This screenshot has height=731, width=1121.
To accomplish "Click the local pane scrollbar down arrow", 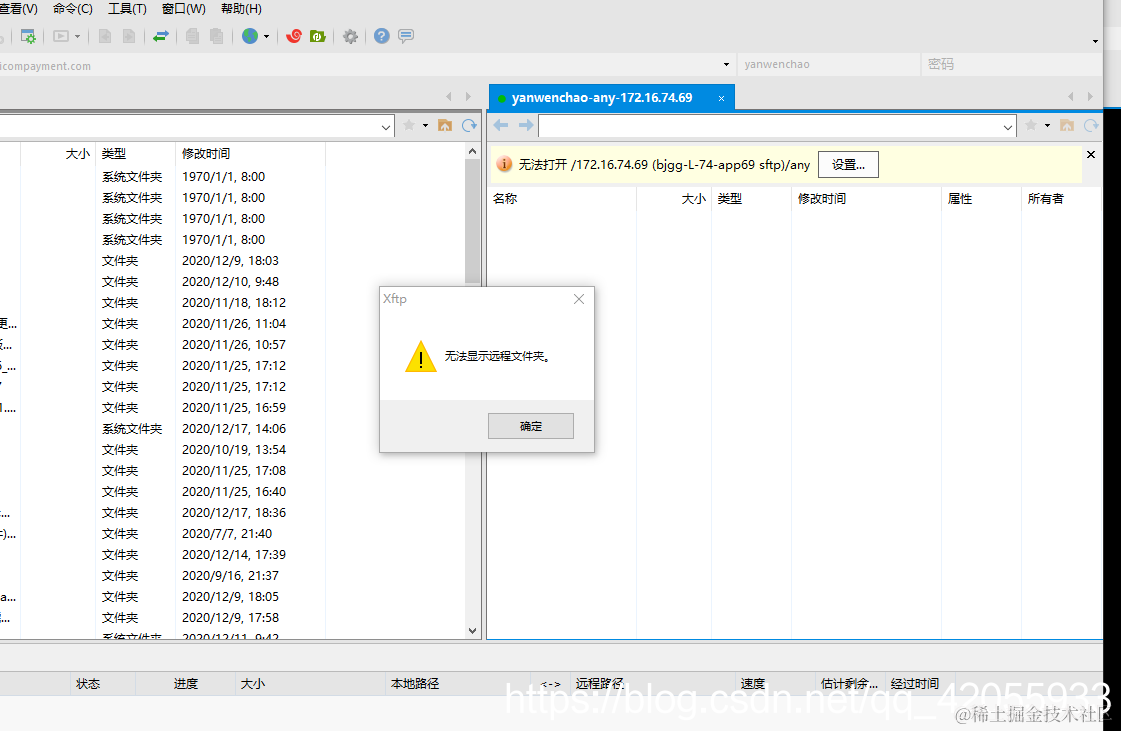I will point(472,631).
